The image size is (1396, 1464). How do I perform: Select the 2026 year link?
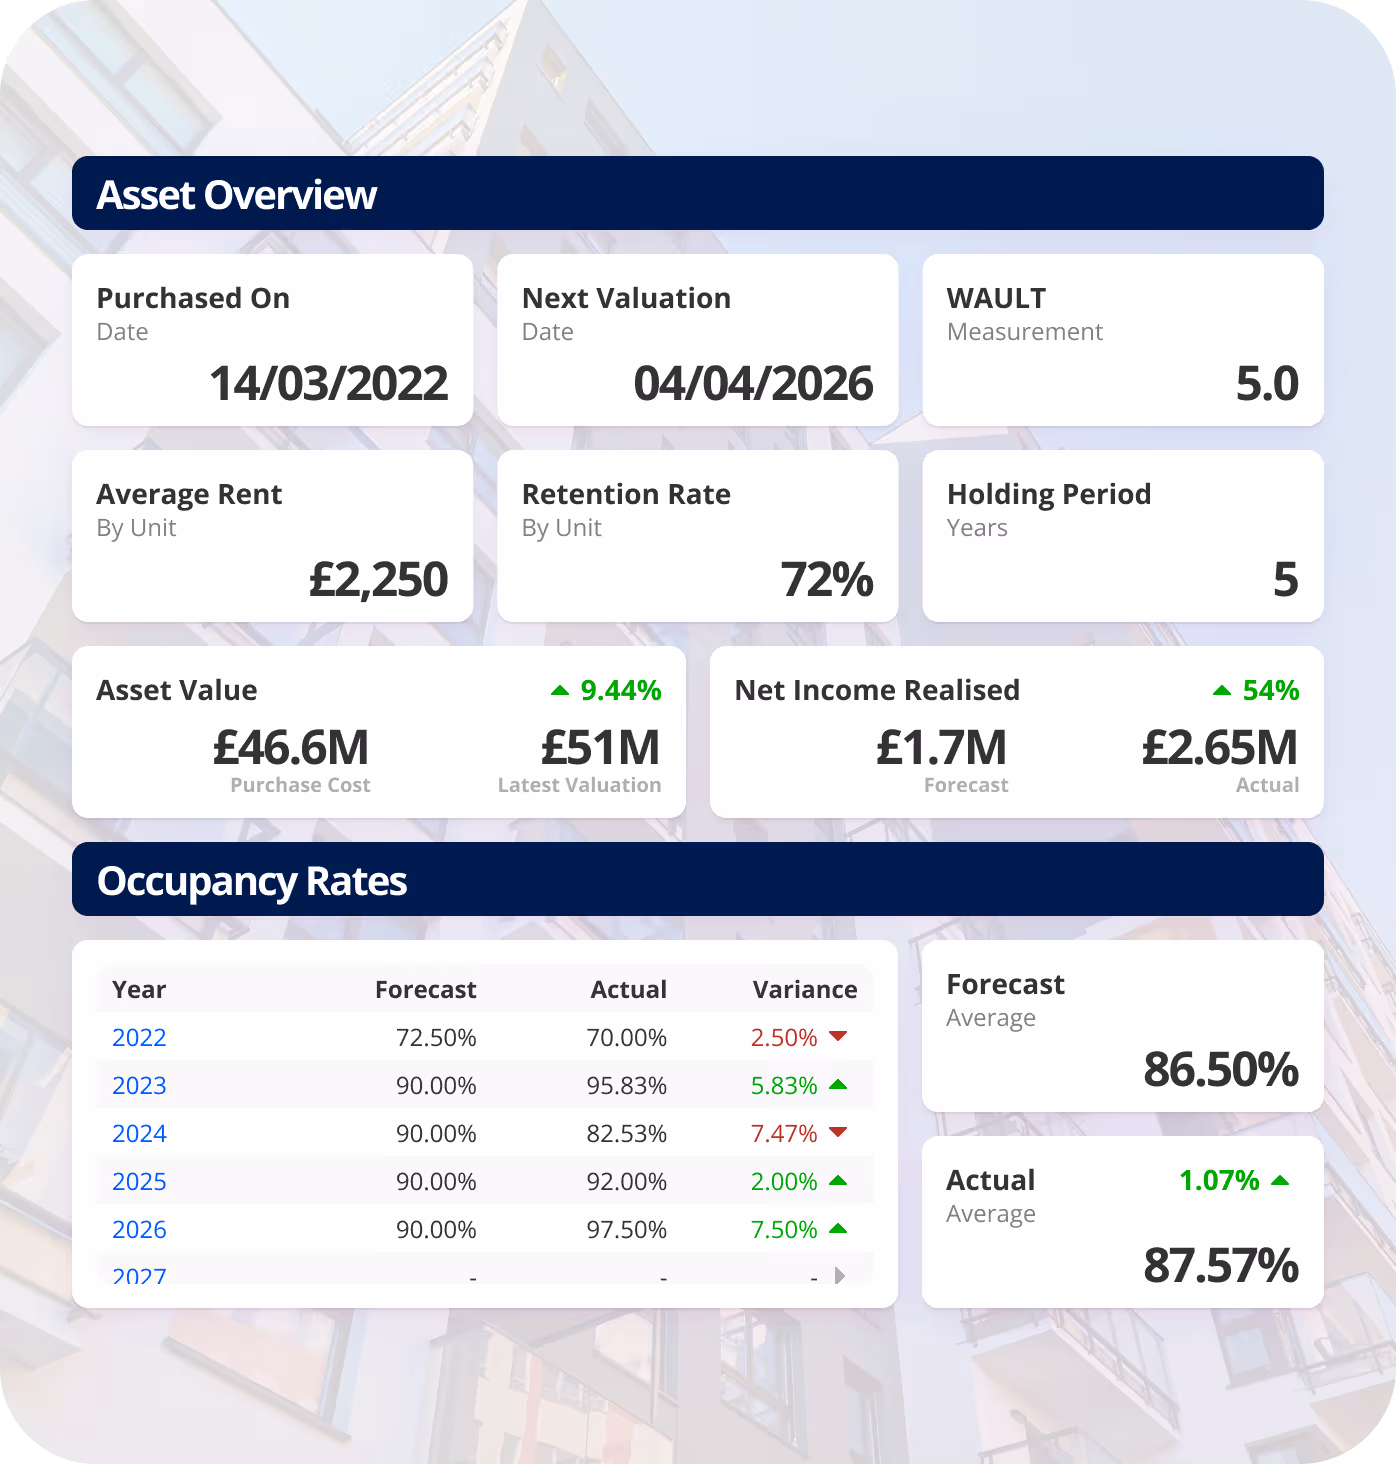point(139,1229)
